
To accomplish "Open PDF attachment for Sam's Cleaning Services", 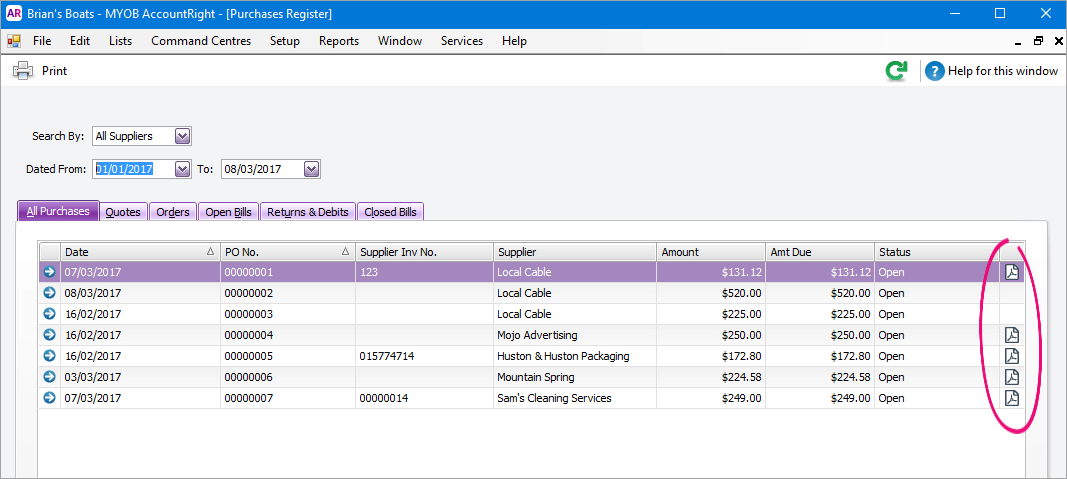I will pos(1012,398).
